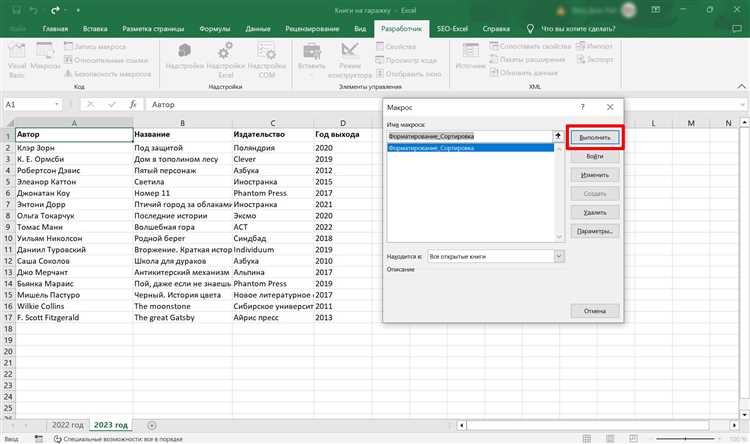This screenshot has height=444, width=750.
Task: Open Макрос dialog help question mark
Action: [x=582, y=107]
